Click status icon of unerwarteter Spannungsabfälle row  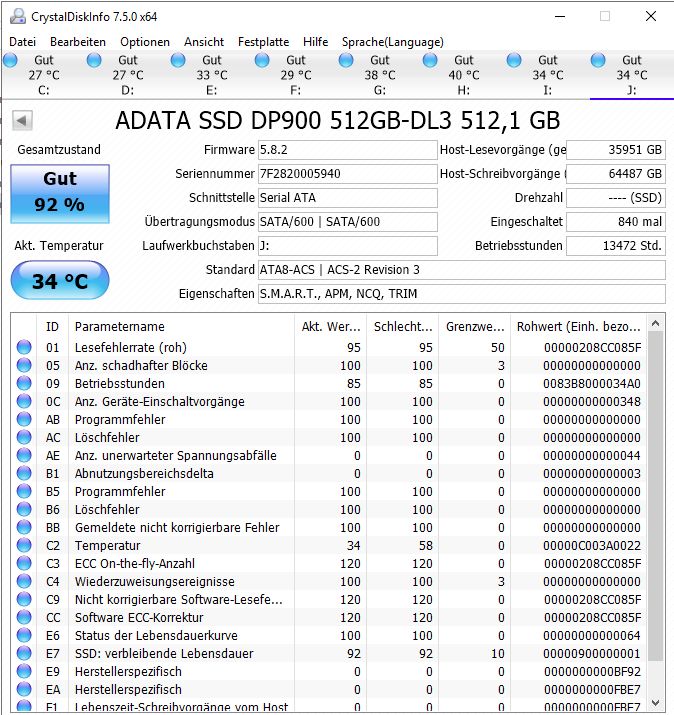click(x=24, y=455)
